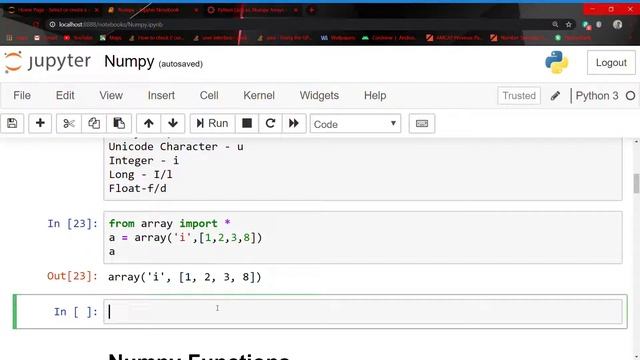Click the 'Integer - i' line
This screenshot has height=360, width=640.
[x=144, y=160]
